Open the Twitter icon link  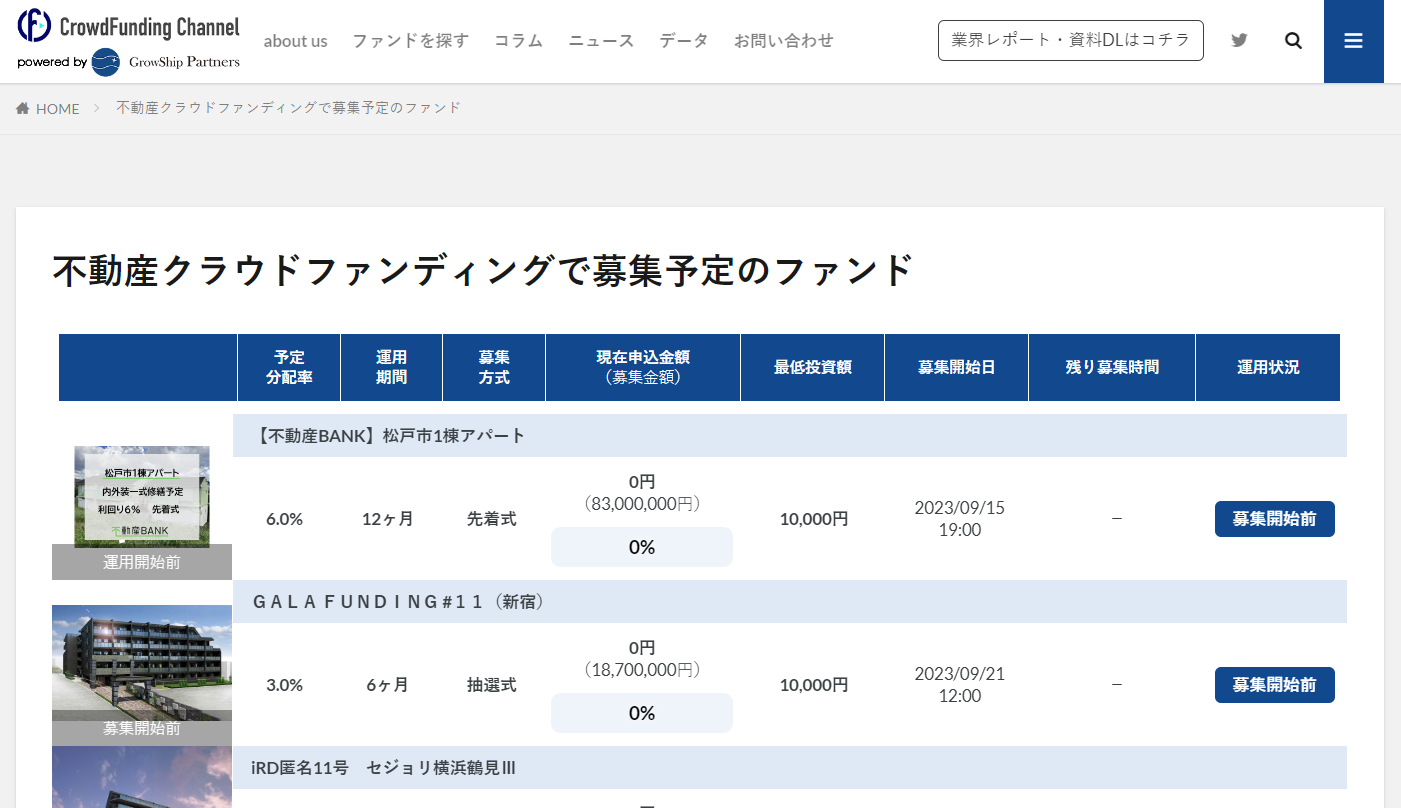1239,41
